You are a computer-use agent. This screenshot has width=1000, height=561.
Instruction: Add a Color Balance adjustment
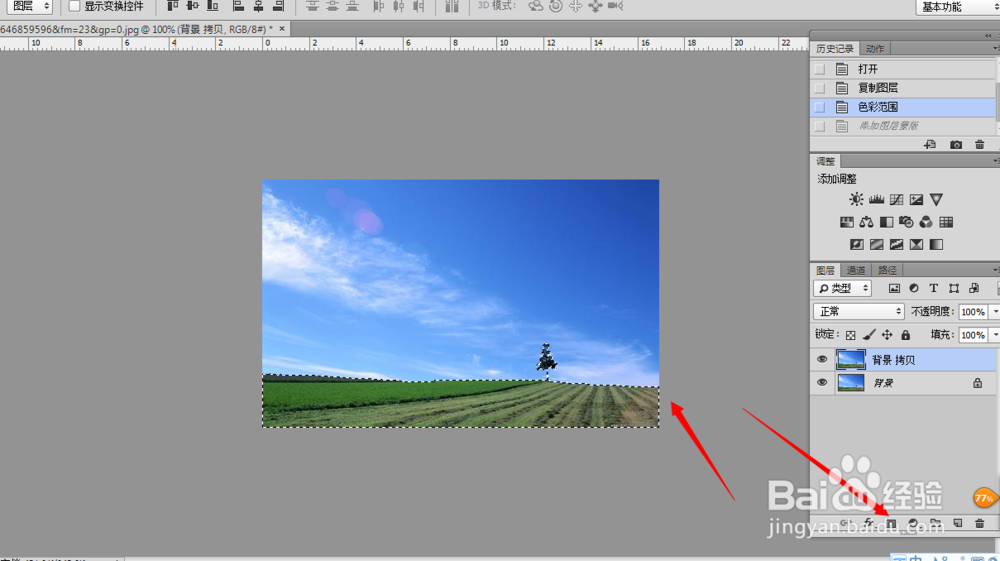pyautogui.click(x=866, y=222)
